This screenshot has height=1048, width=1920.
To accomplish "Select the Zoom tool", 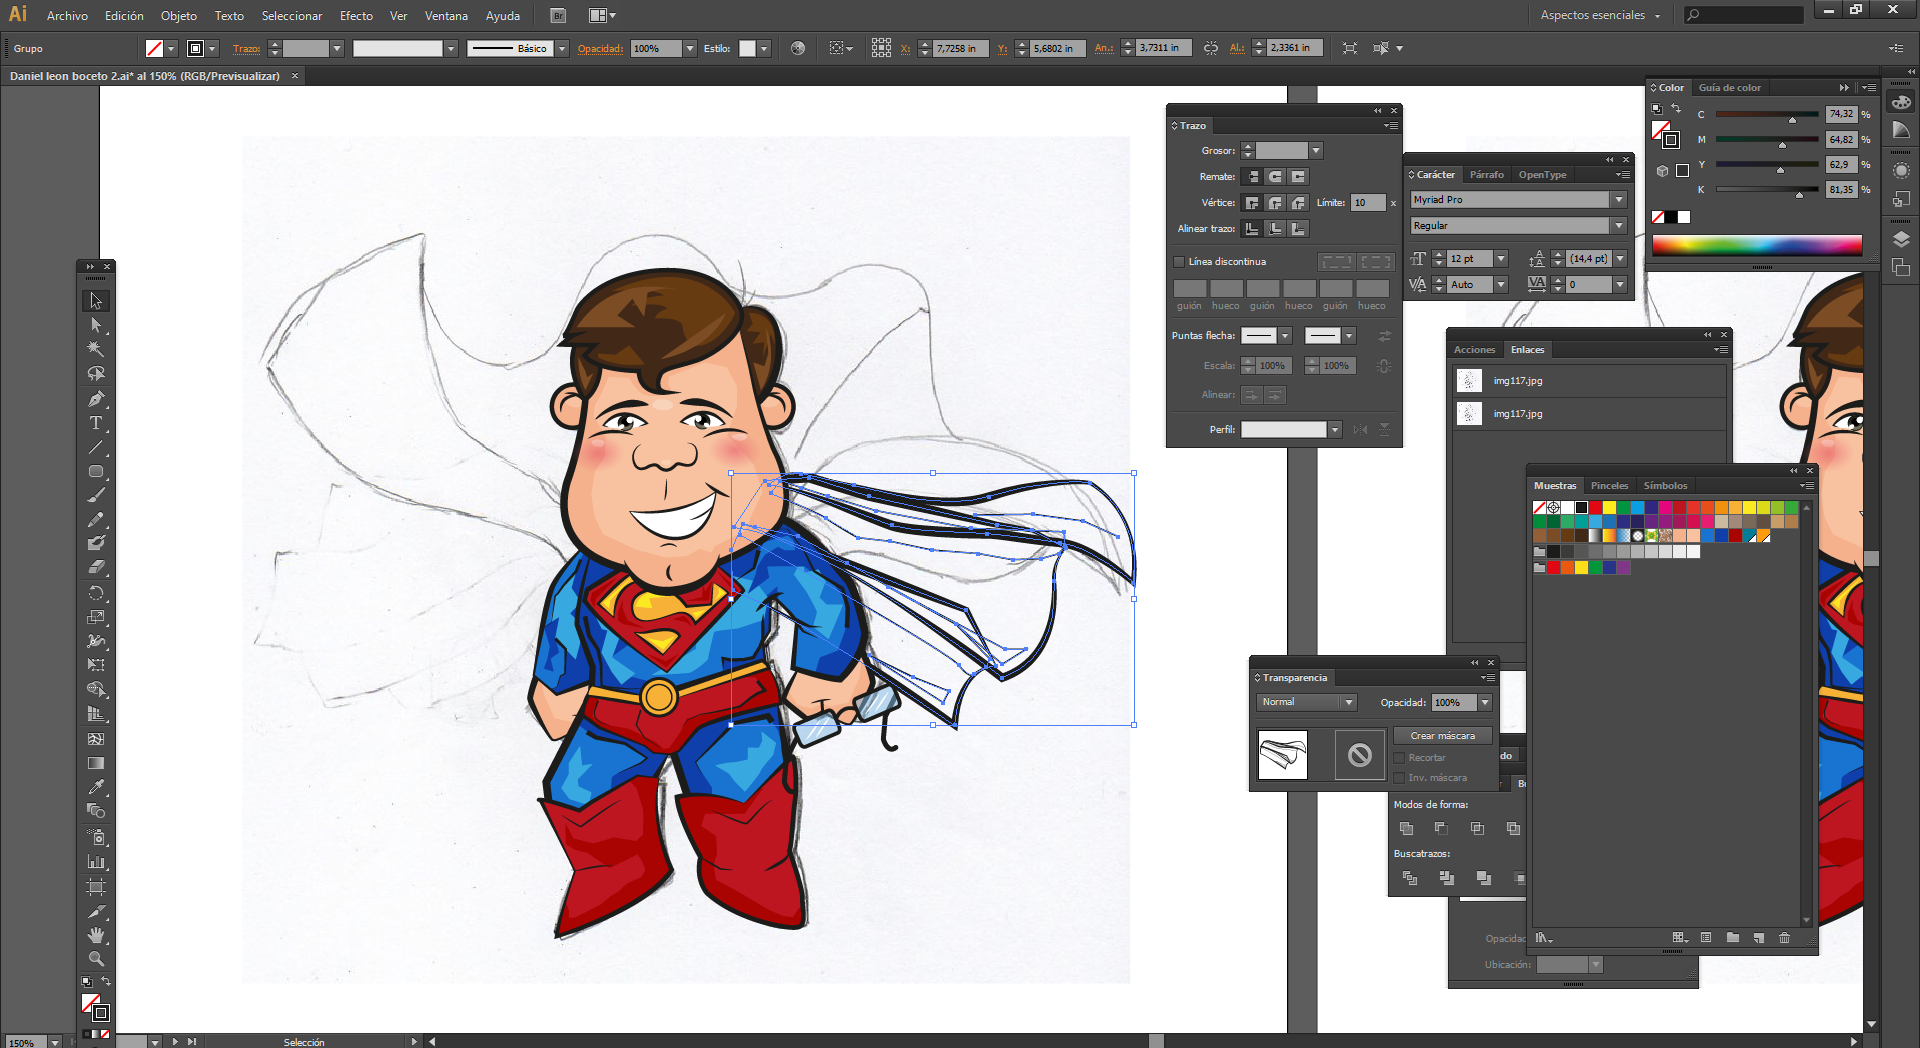I will pyautogui.click(x=96, y=958).
